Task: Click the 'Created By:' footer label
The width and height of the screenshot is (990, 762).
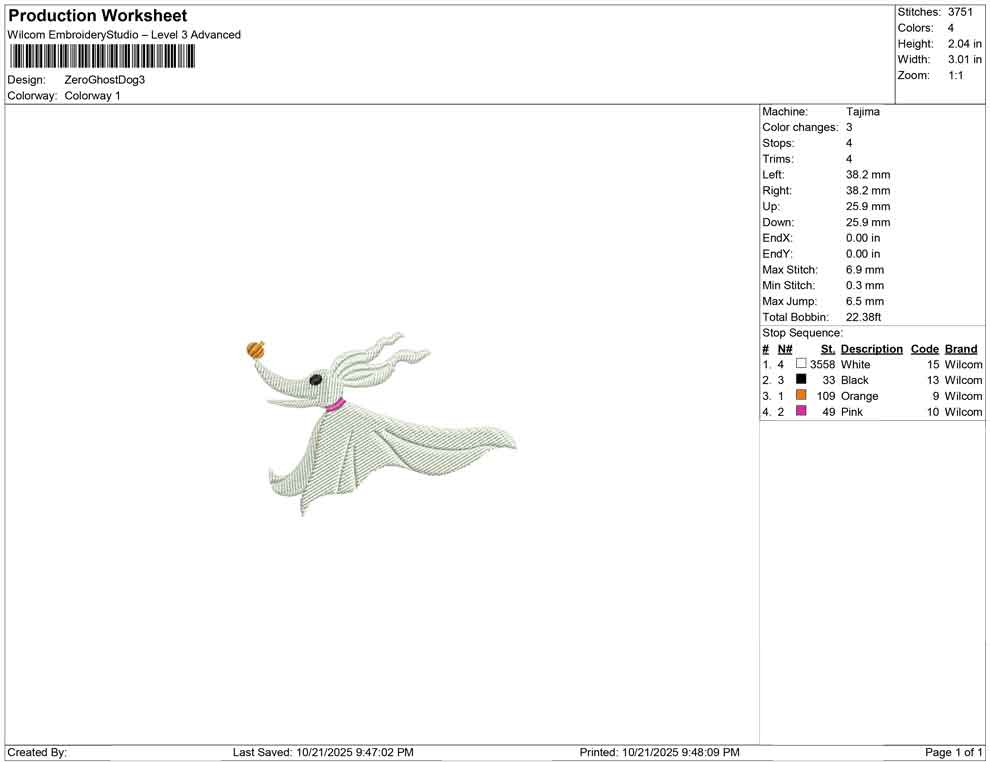Action: pos(37,753)
